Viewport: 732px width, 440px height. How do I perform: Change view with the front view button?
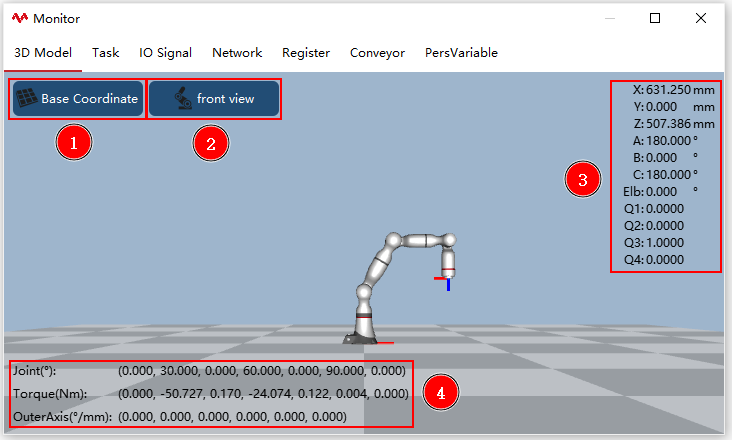coord(214,98)
